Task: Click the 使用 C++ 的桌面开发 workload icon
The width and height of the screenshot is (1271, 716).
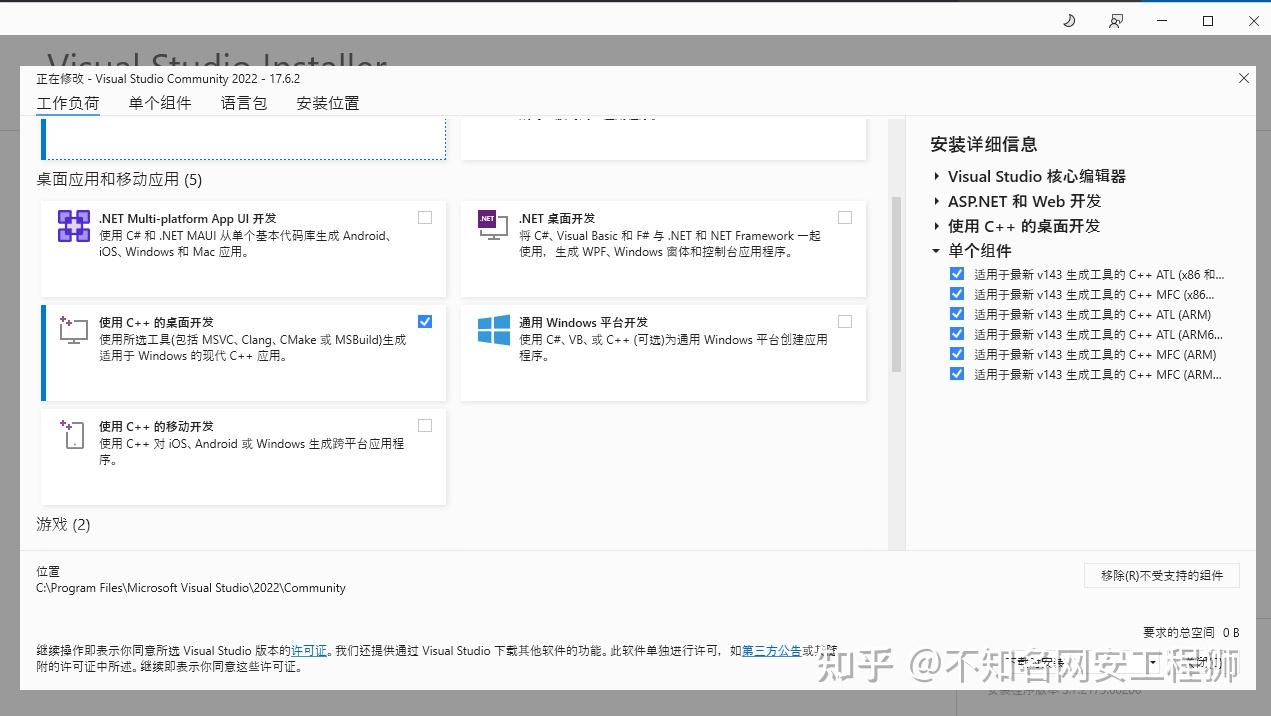Action: tap(74, 331)
